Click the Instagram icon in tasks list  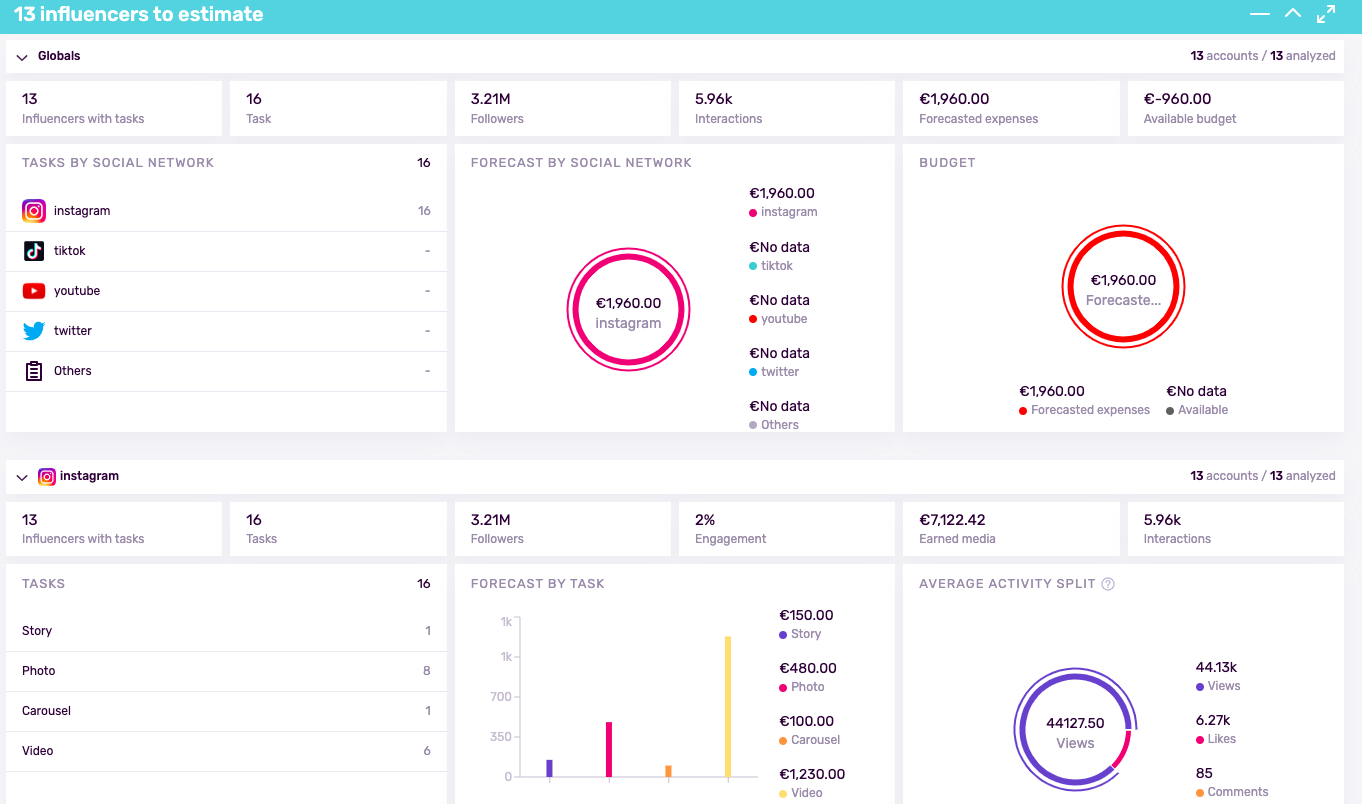(x=34, y=211)
